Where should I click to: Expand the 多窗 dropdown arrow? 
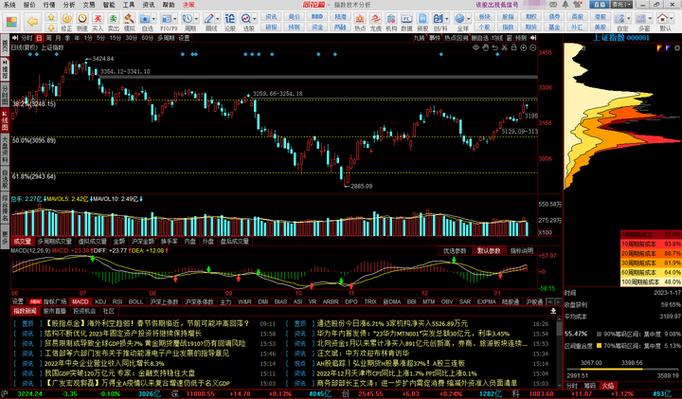point(650,19)
